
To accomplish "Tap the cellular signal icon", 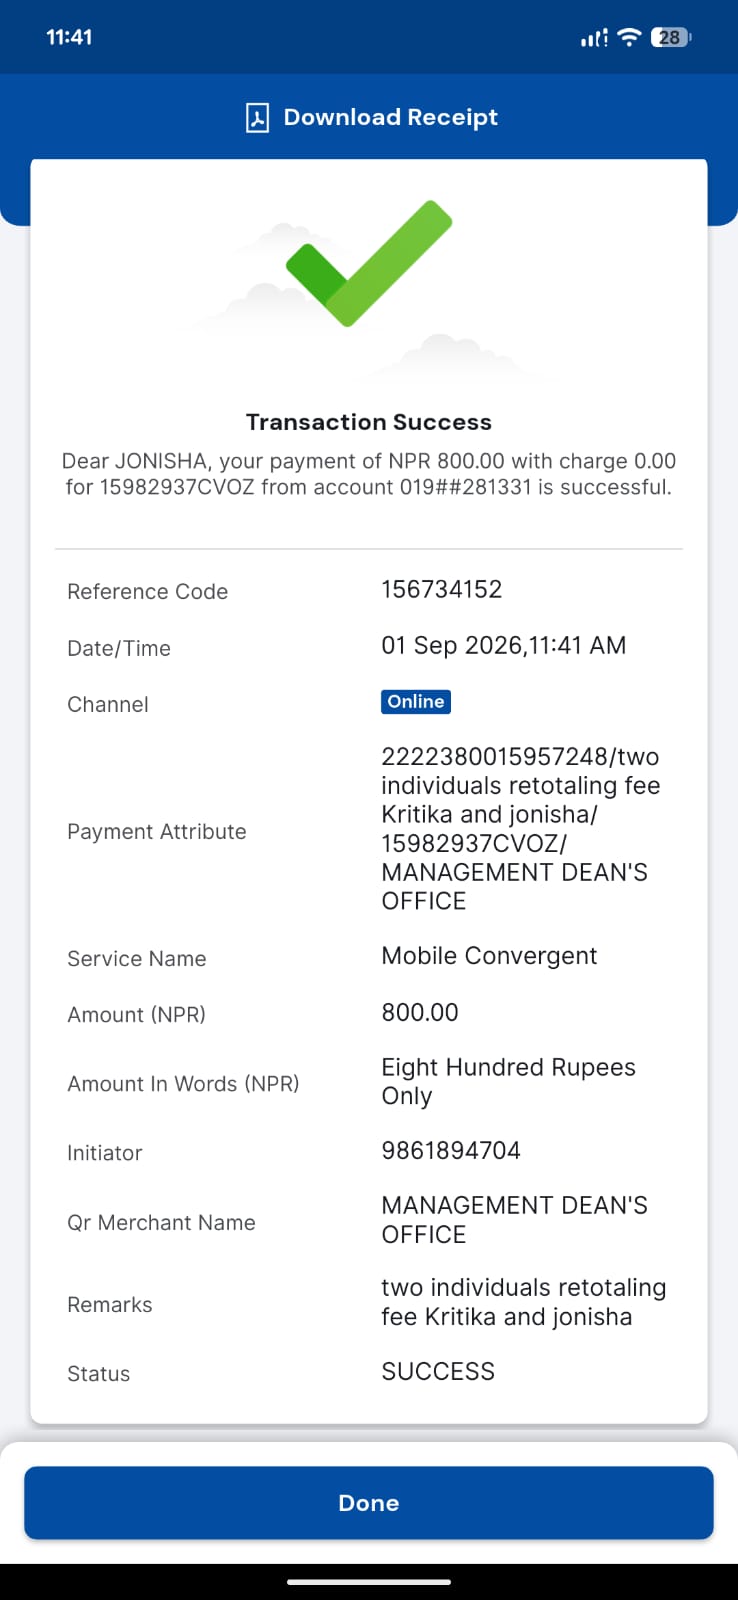I will [594, 38].
